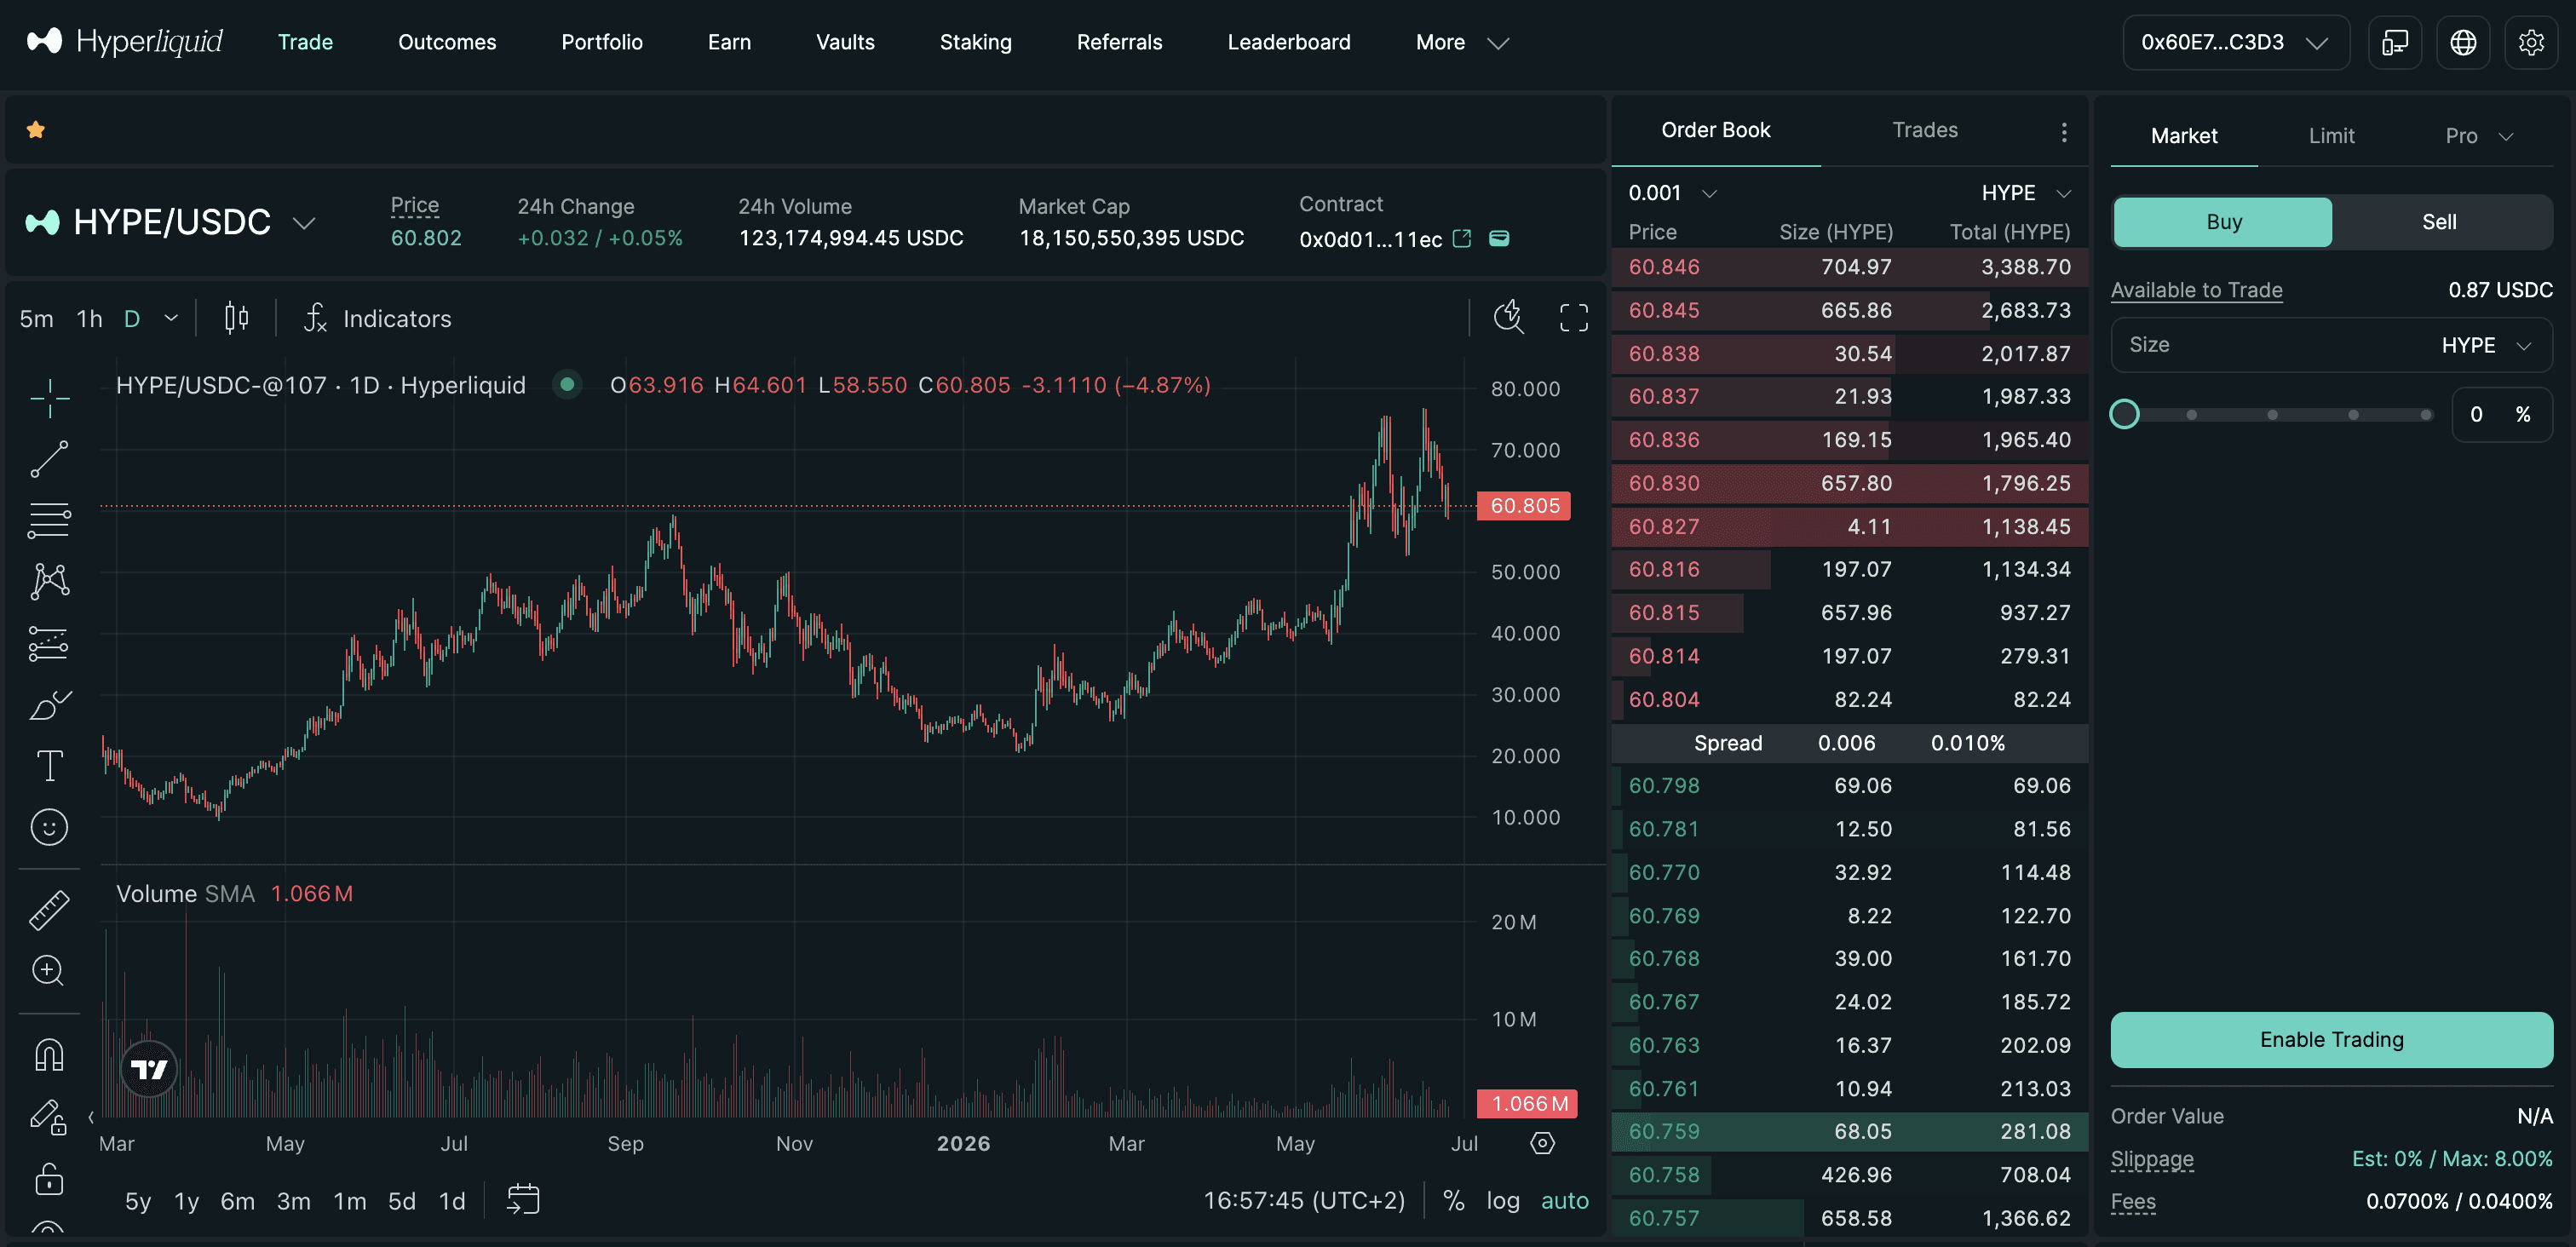Open the Pro order type dropdown
This screenshot has width=2576, height=1247.
[x=2479, y=136]
